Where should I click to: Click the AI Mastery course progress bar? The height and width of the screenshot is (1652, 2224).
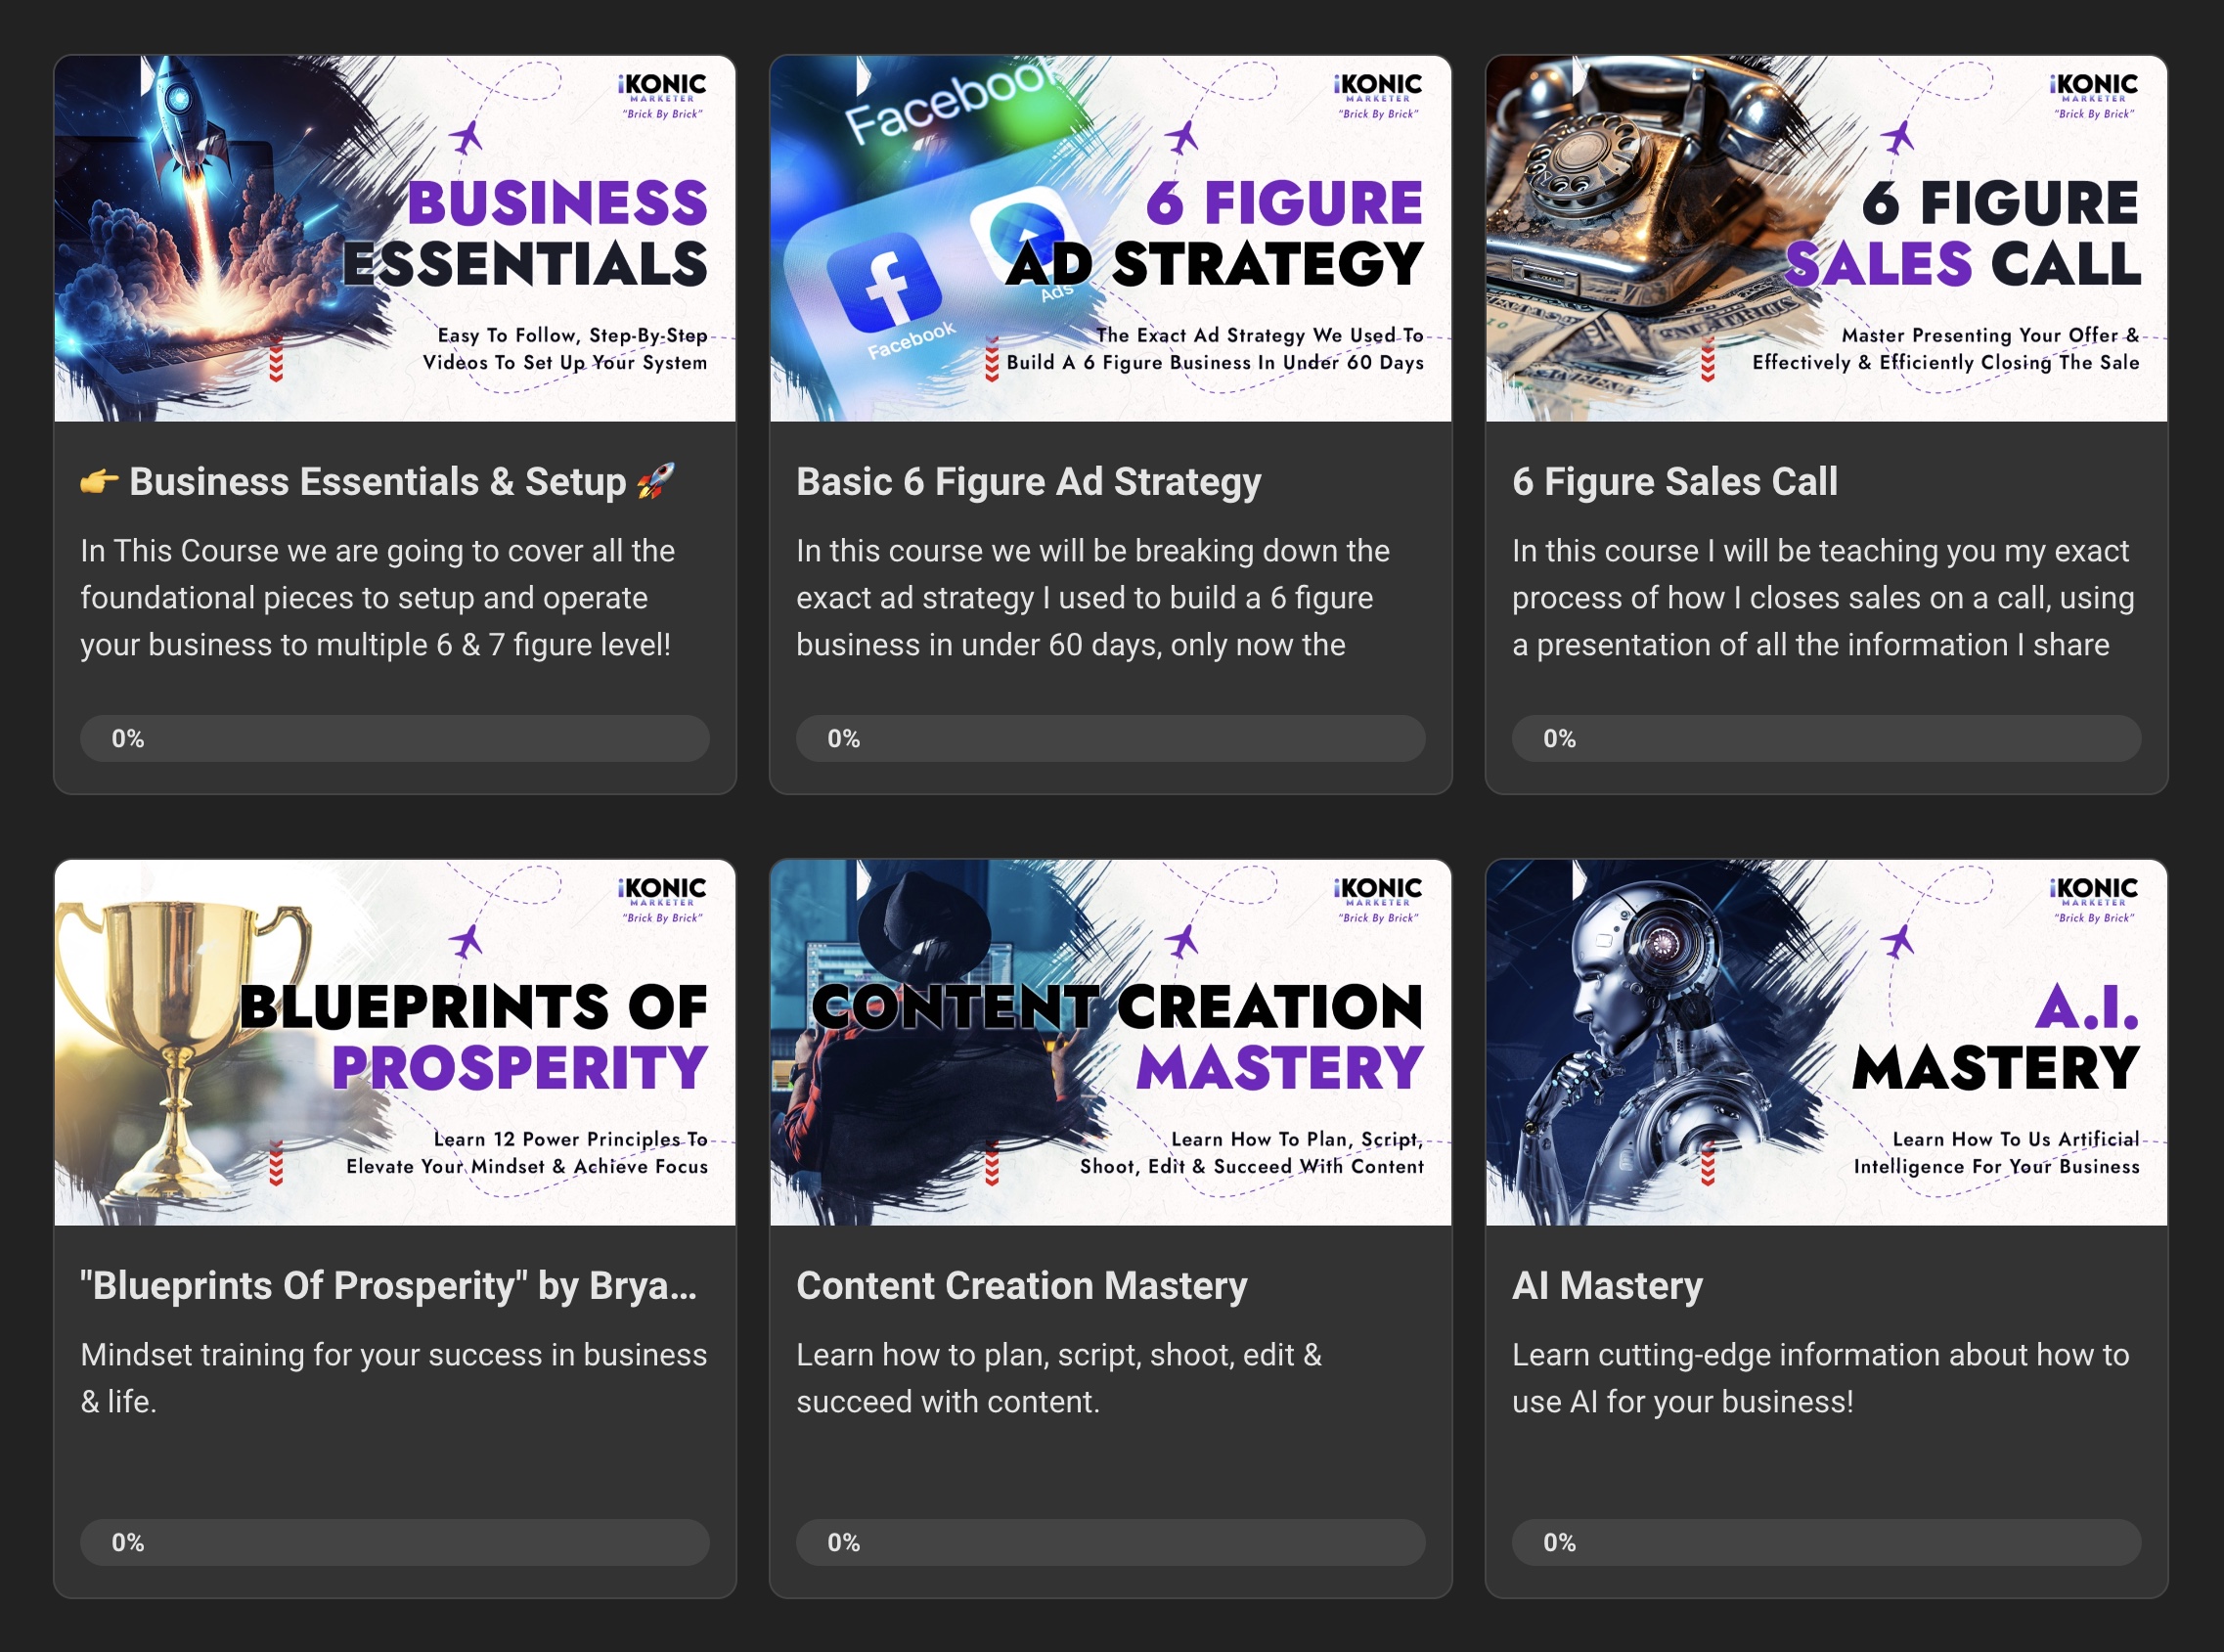pyautogui.click(x=1827, y=1542)
